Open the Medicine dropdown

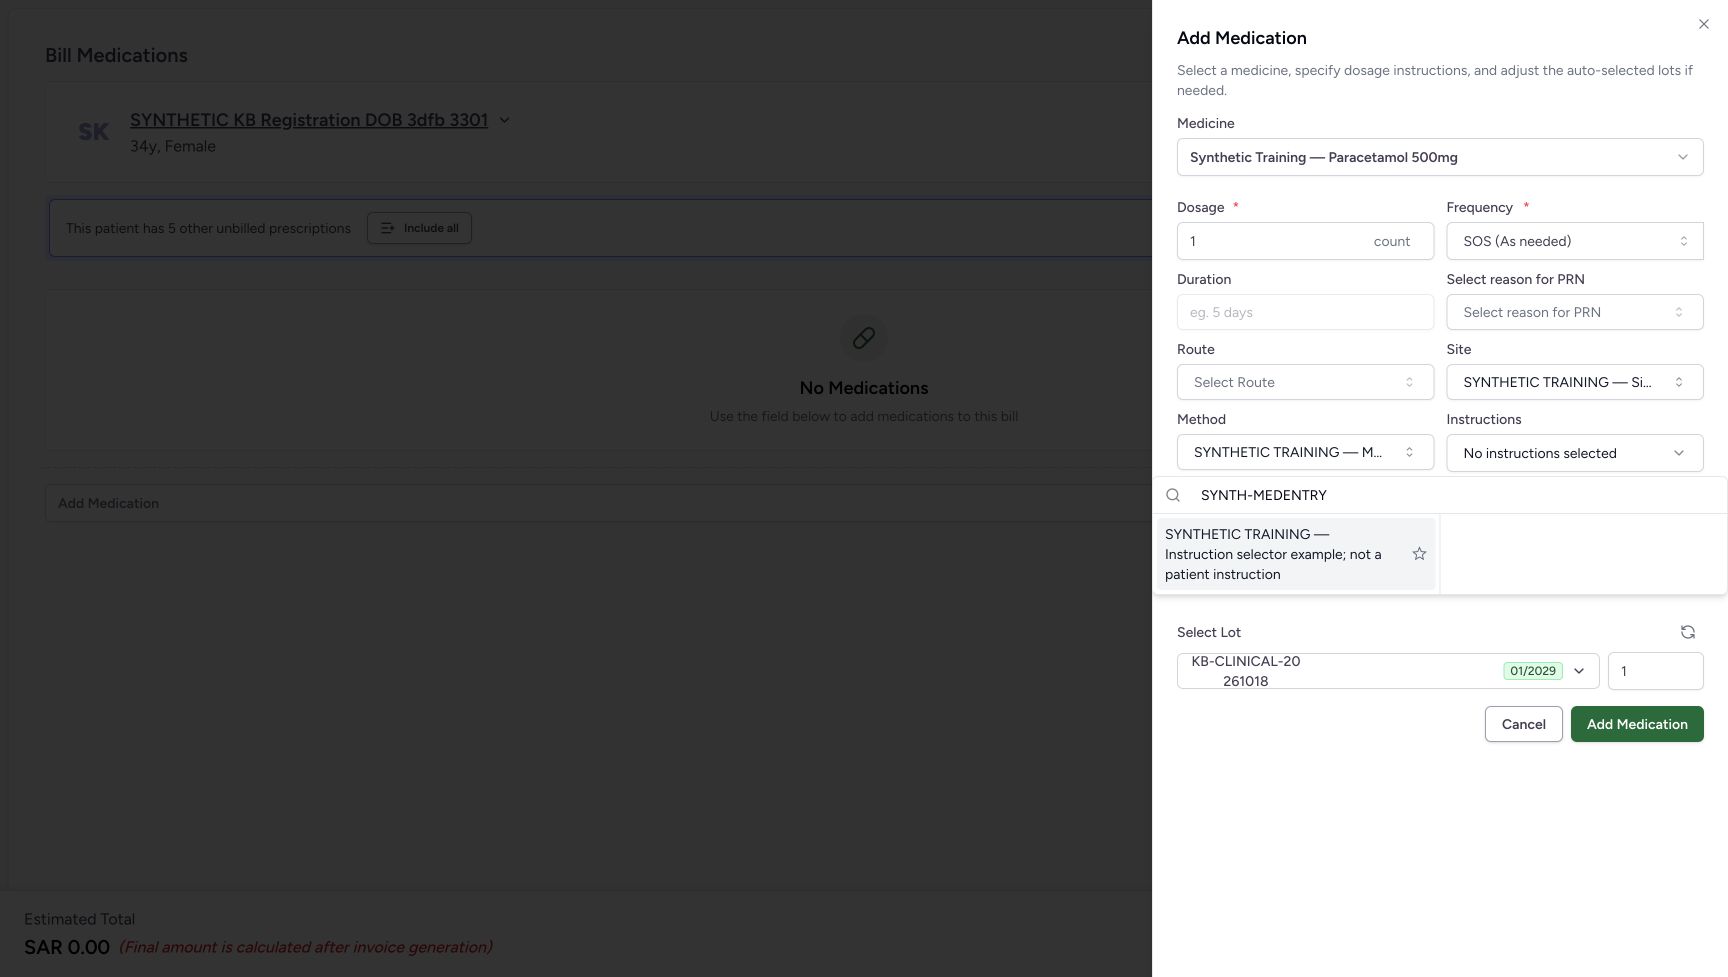pos(1439,157)
